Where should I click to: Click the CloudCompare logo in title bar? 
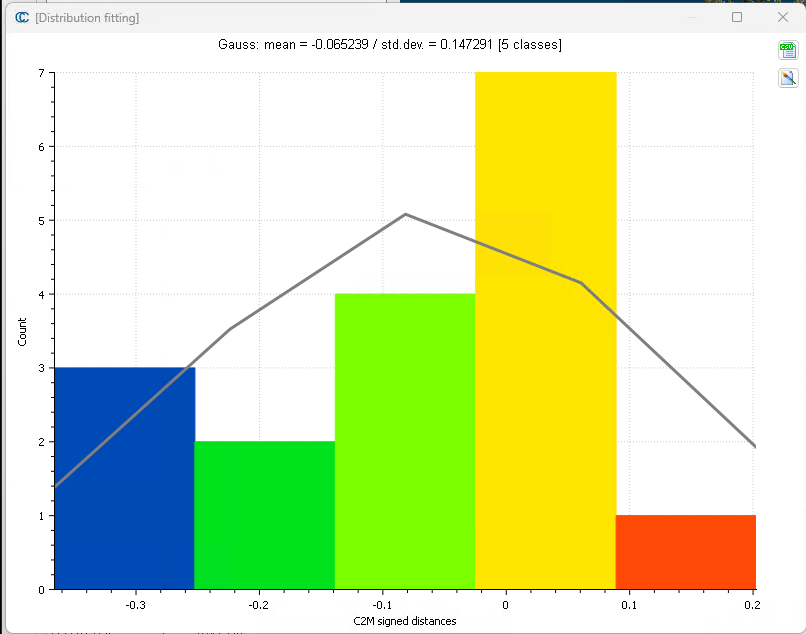[22, 17]
